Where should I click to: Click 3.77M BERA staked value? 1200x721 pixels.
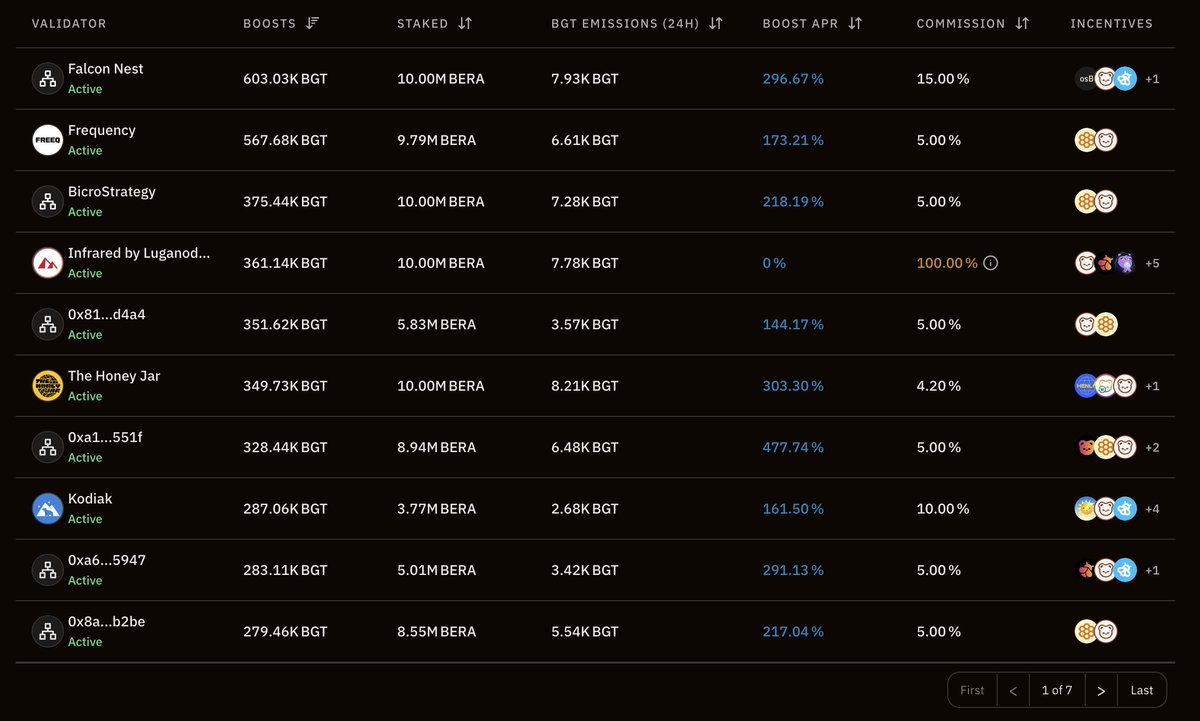436,508
